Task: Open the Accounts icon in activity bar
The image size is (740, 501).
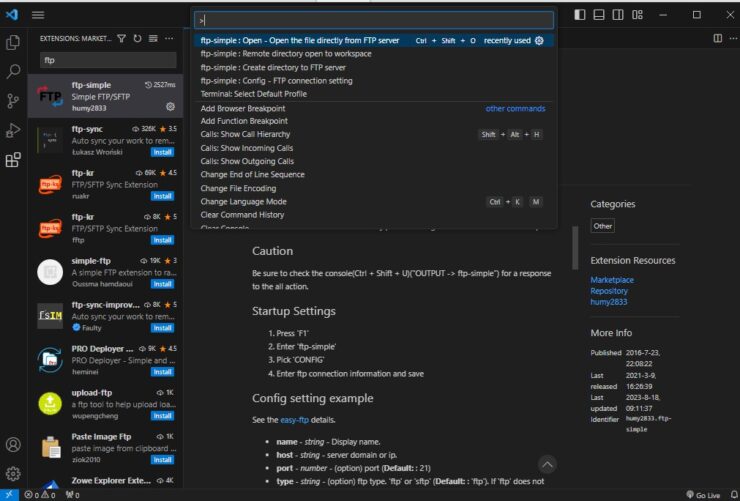Action: coord(13,444)
